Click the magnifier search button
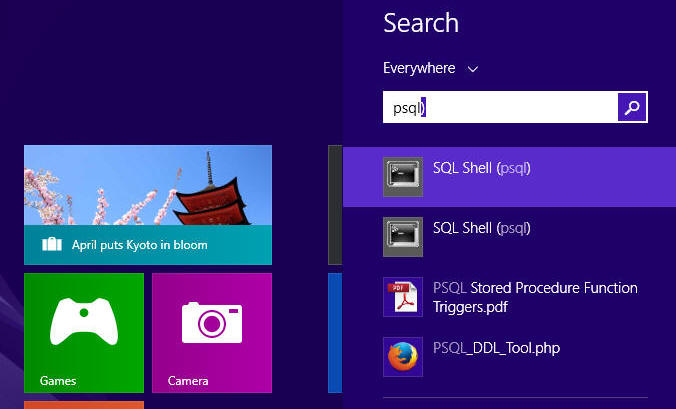The image size is (676, 409). [633, 107]
